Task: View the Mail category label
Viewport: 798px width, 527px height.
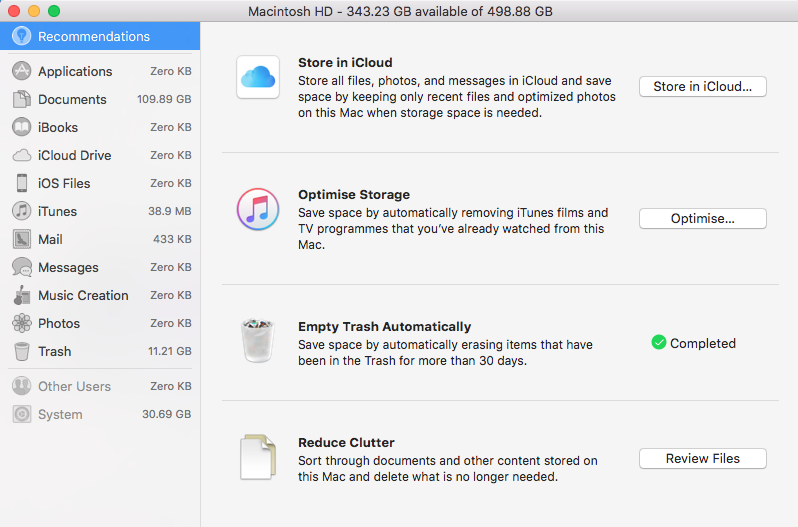Action: (x=50, y=239)
